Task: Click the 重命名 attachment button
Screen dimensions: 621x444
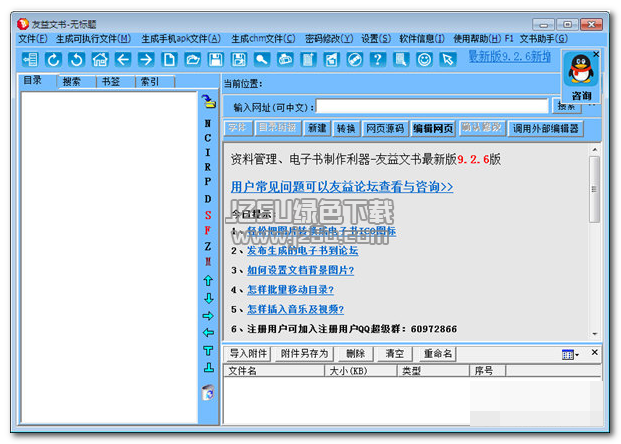Action: point(438,353)
